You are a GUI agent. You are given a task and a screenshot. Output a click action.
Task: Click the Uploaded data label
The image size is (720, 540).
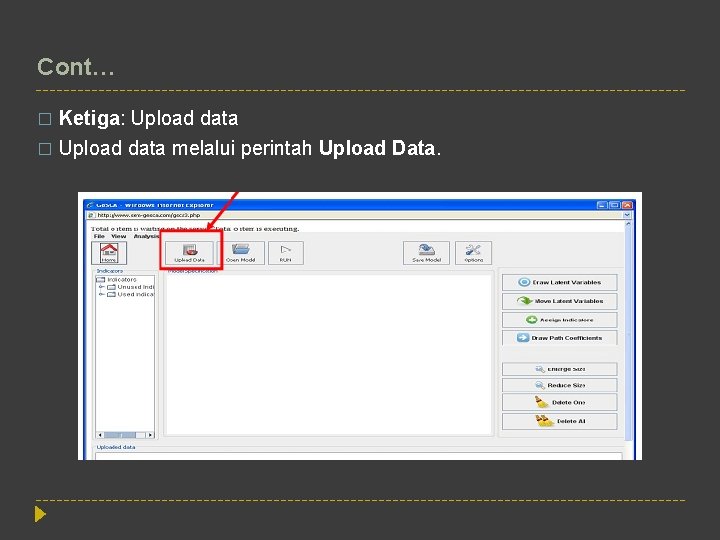(116, 447)
